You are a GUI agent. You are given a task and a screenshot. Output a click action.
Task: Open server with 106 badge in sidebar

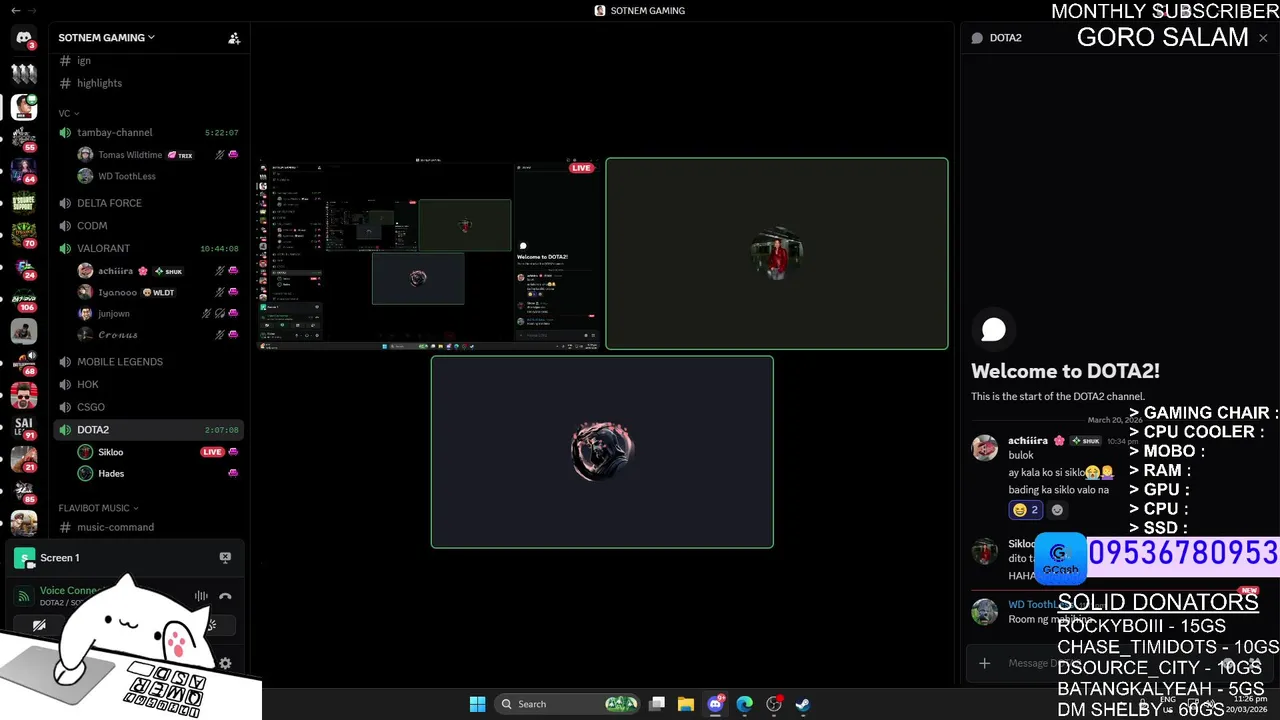pos(24,299)
